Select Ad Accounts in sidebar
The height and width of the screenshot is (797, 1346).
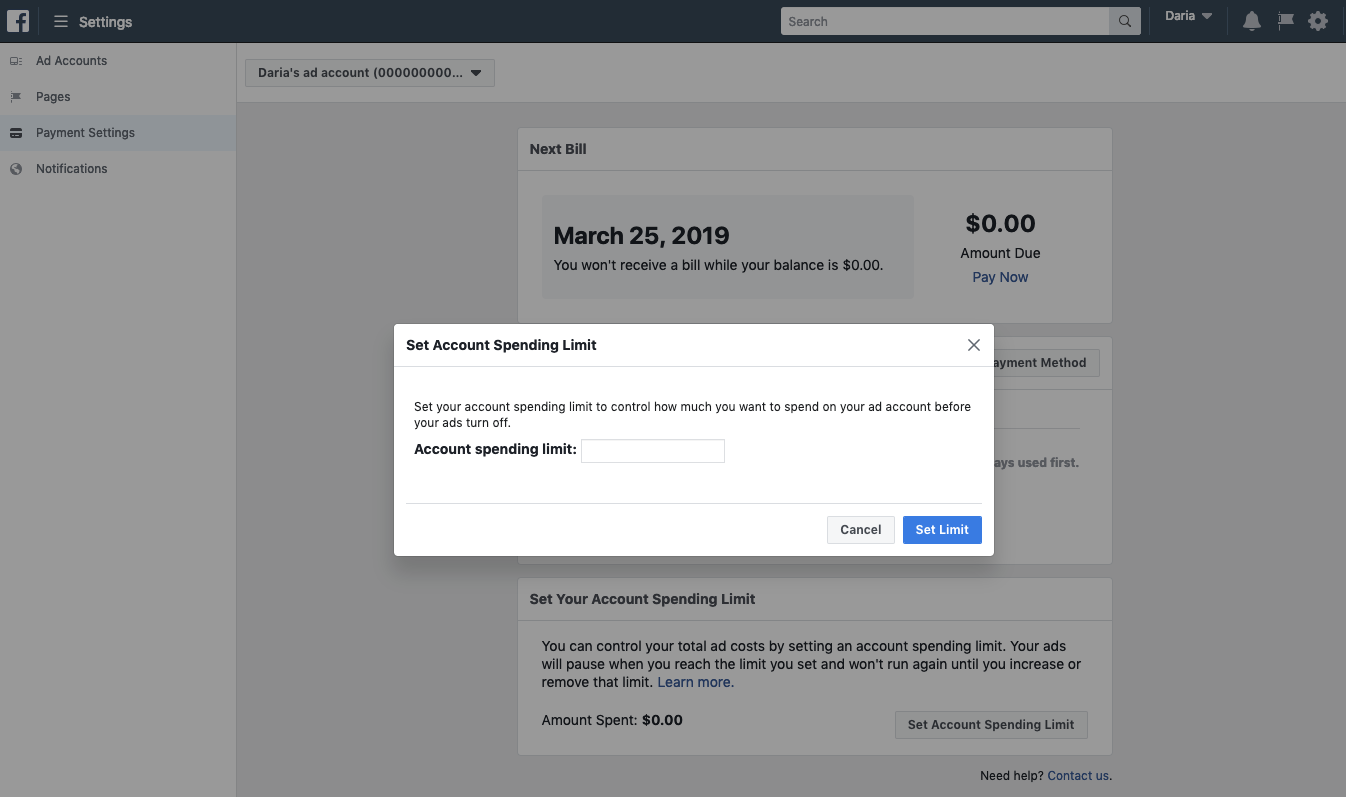point(71,61)
